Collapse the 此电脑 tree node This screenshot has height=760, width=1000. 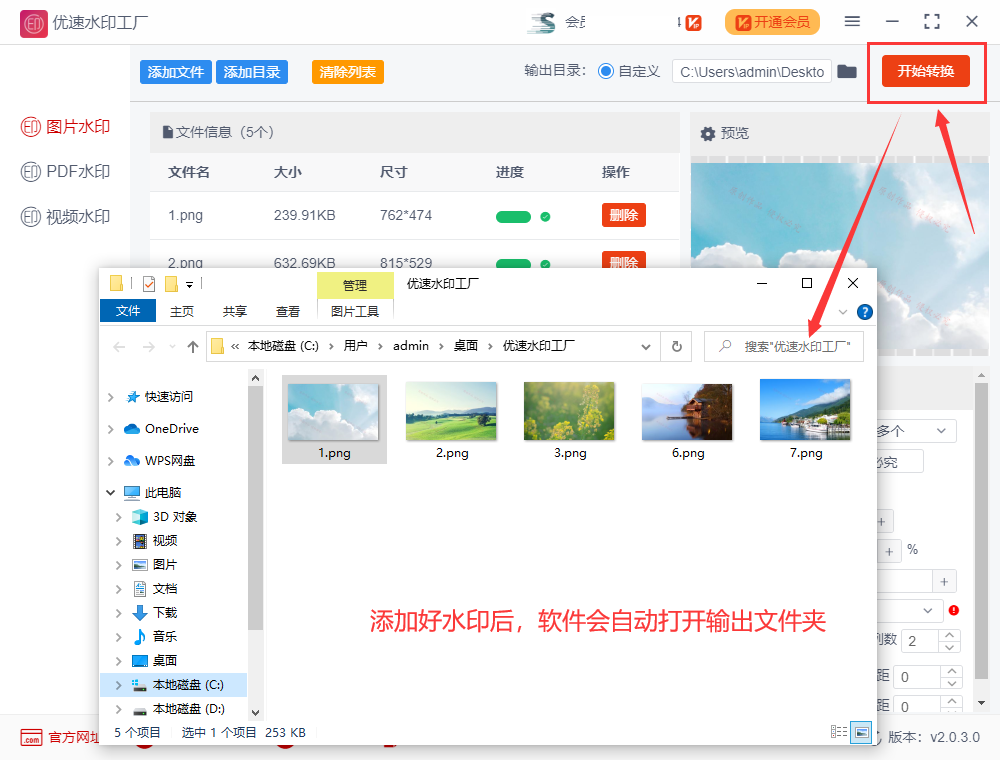point(110,492)
